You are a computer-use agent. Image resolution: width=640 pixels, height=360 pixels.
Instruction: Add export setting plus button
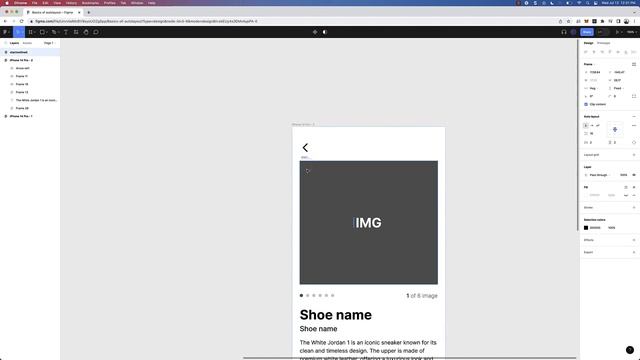click(634, 252)
